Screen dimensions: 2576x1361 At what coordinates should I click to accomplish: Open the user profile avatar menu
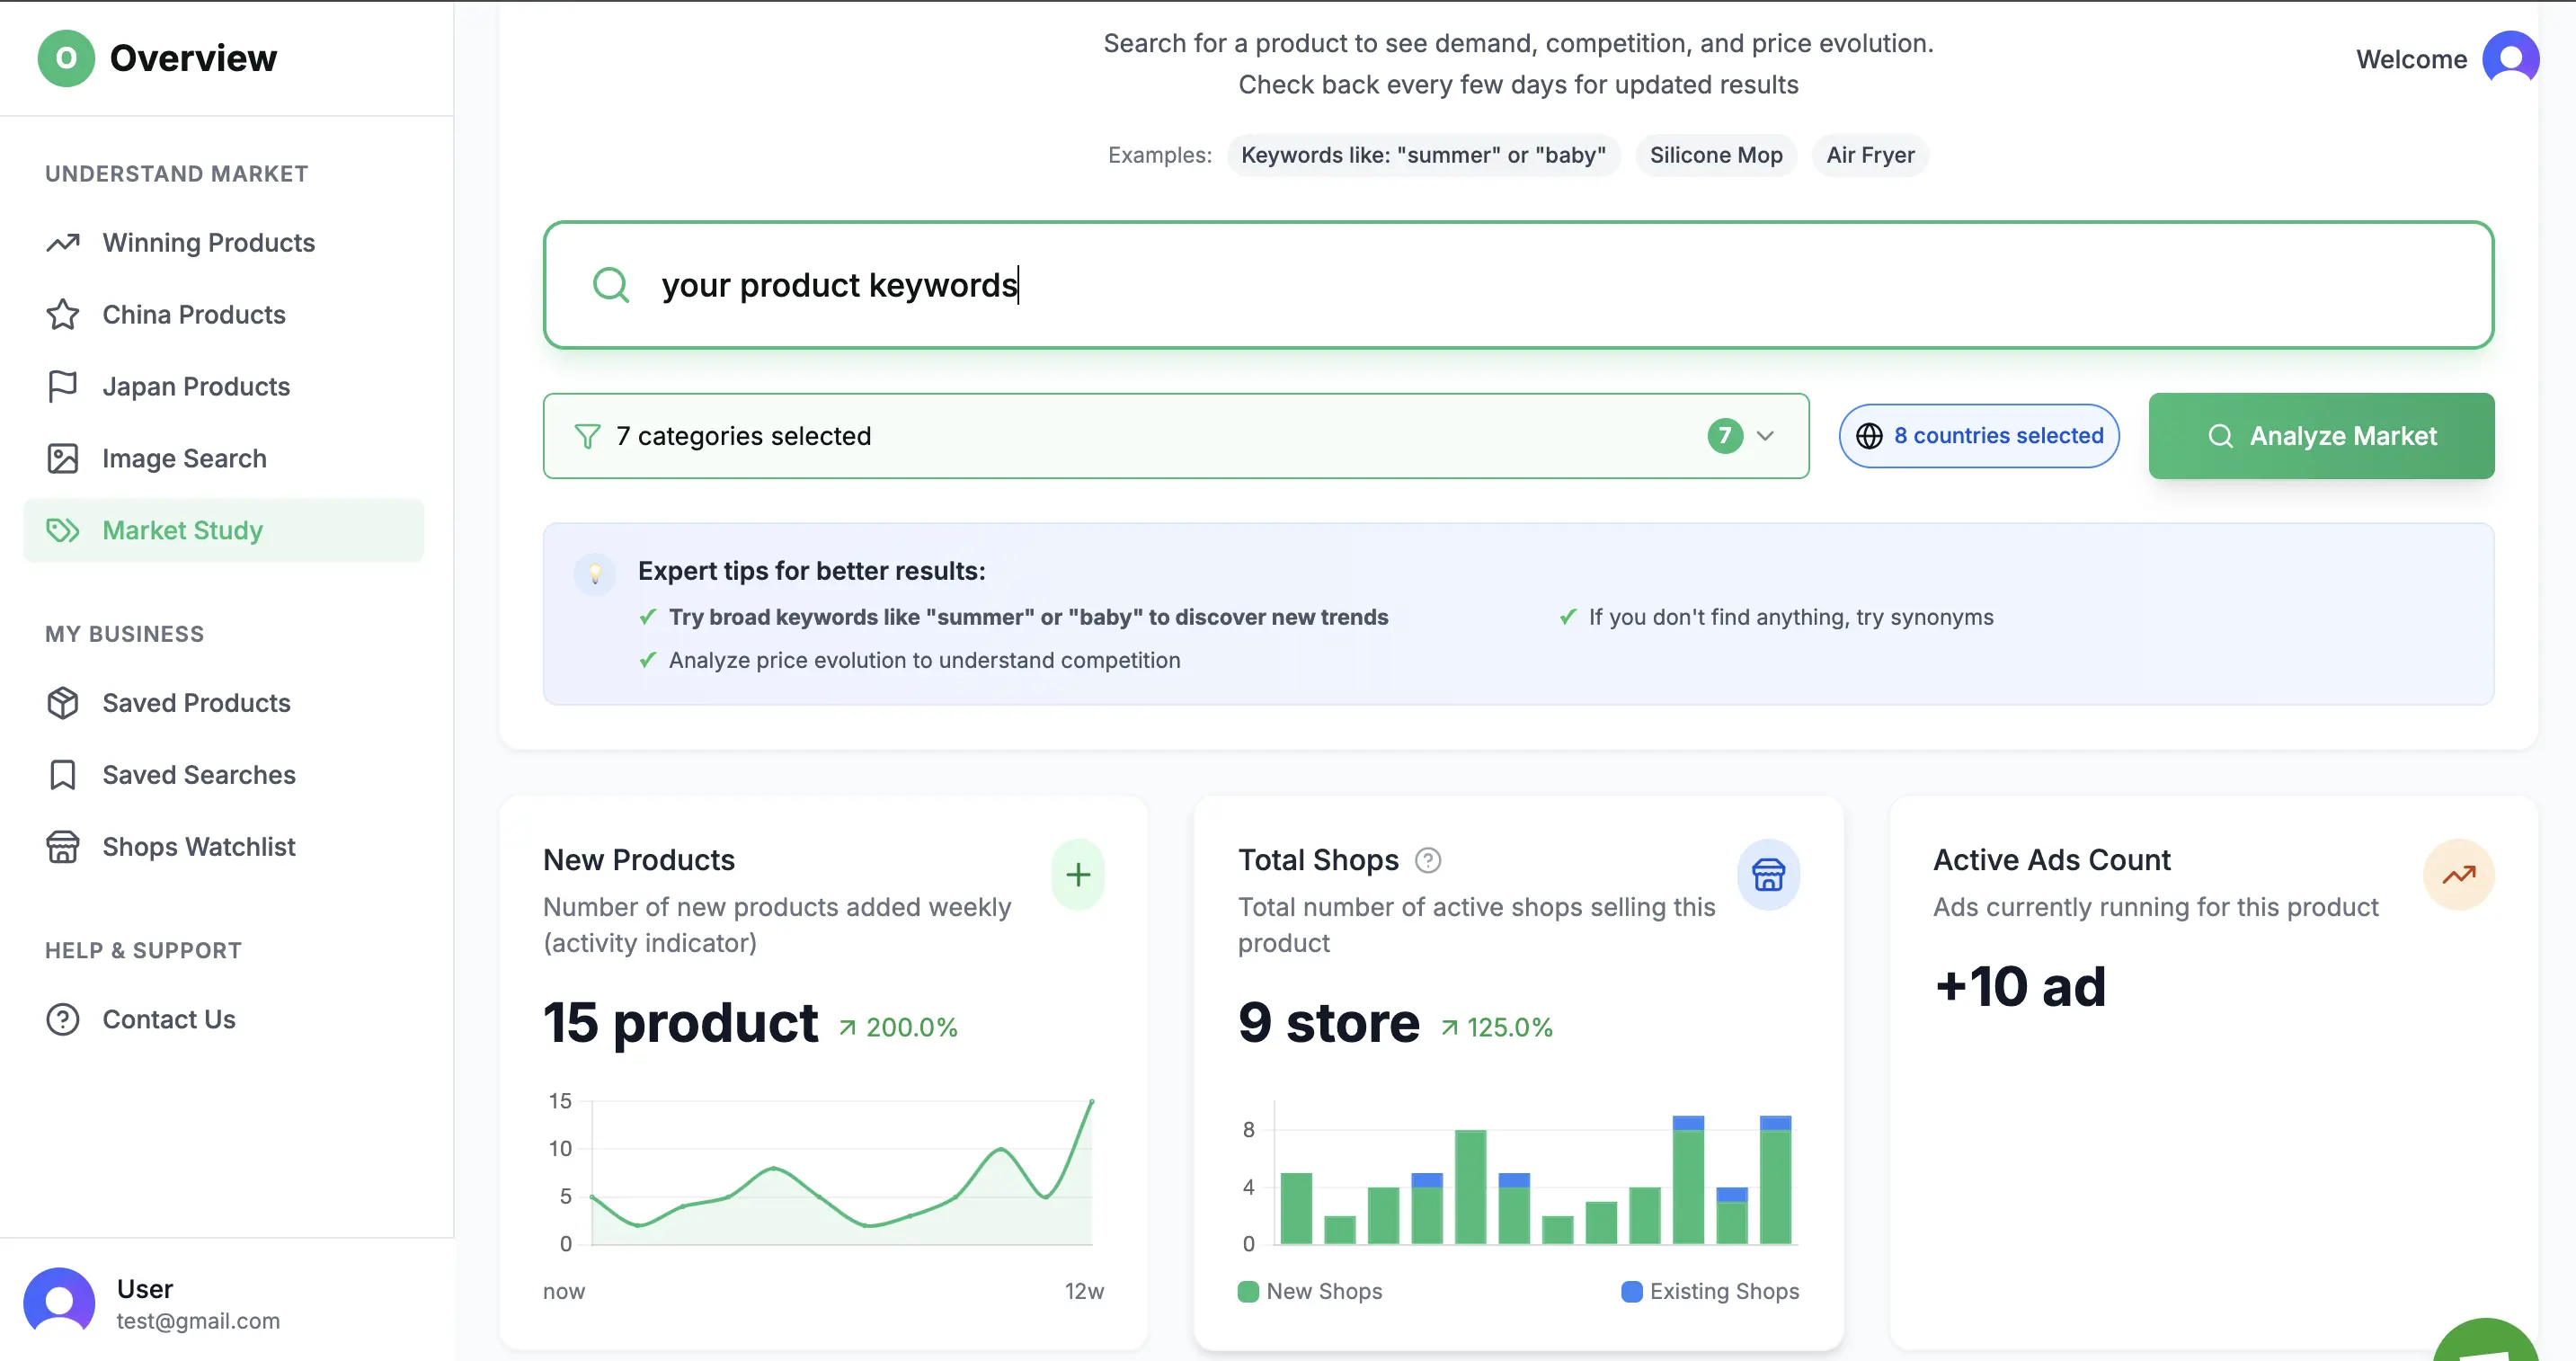(2511, 57)
